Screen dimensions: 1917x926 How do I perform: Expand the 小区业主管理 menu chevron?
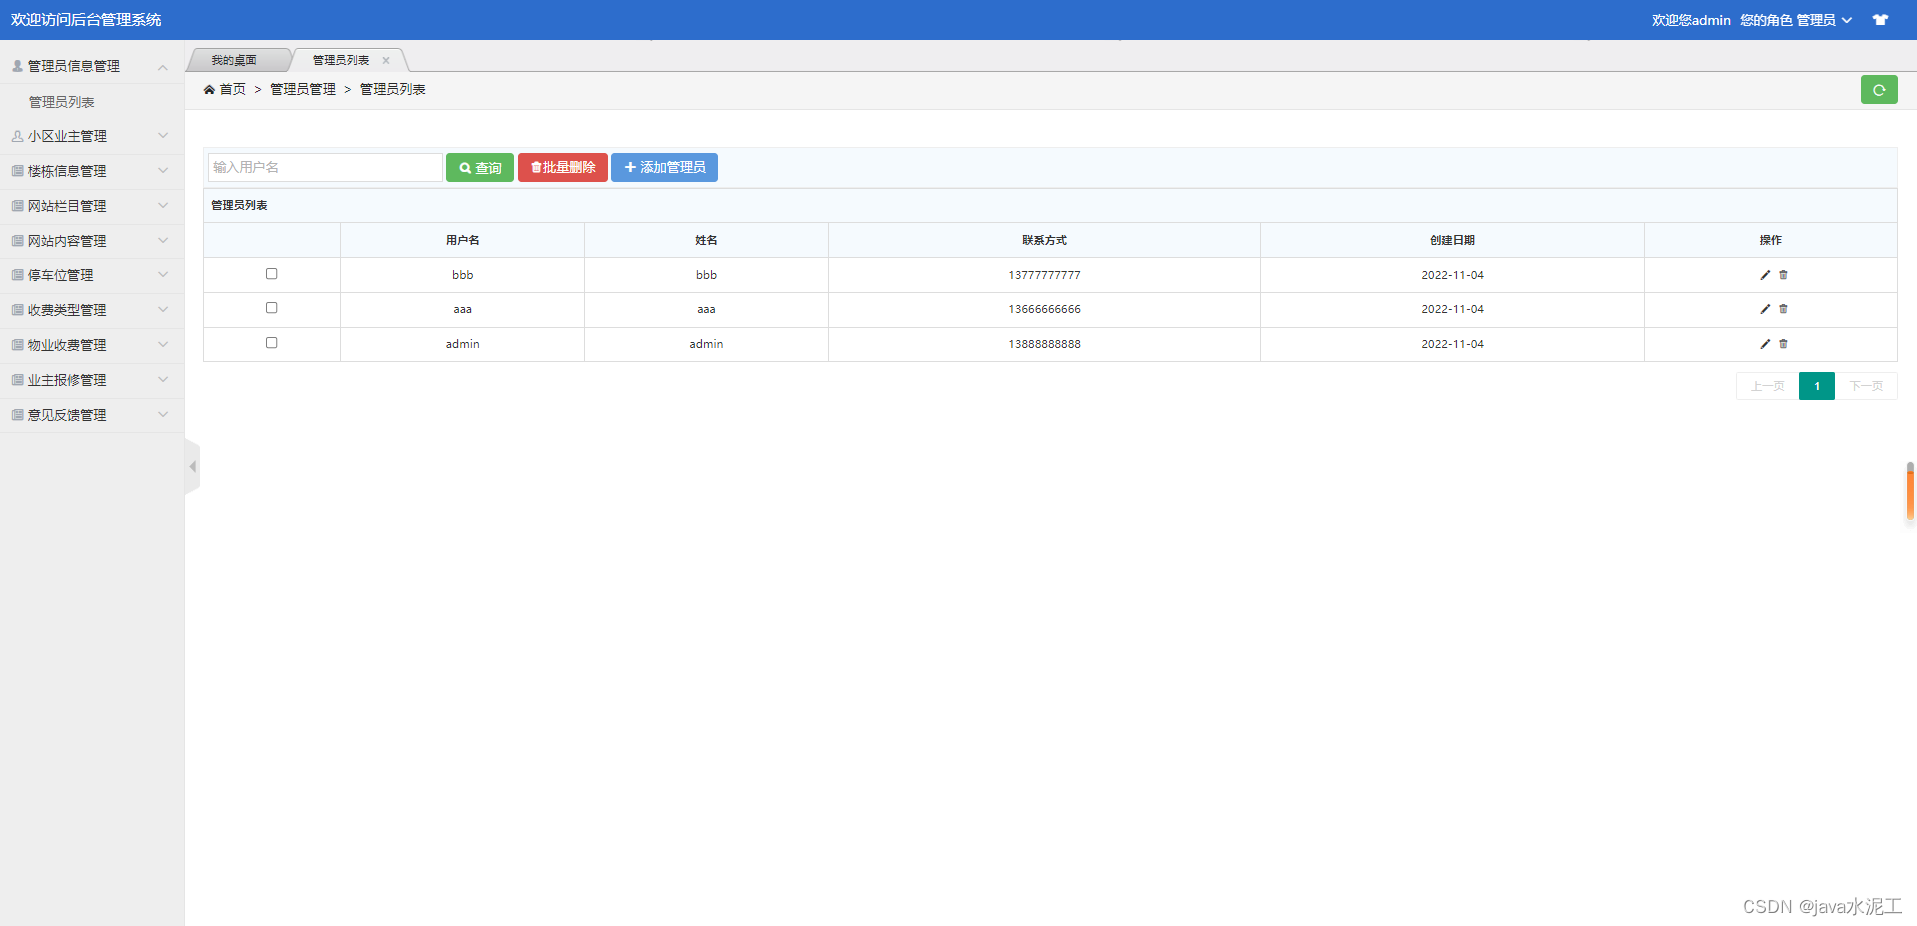click(163, 136)
